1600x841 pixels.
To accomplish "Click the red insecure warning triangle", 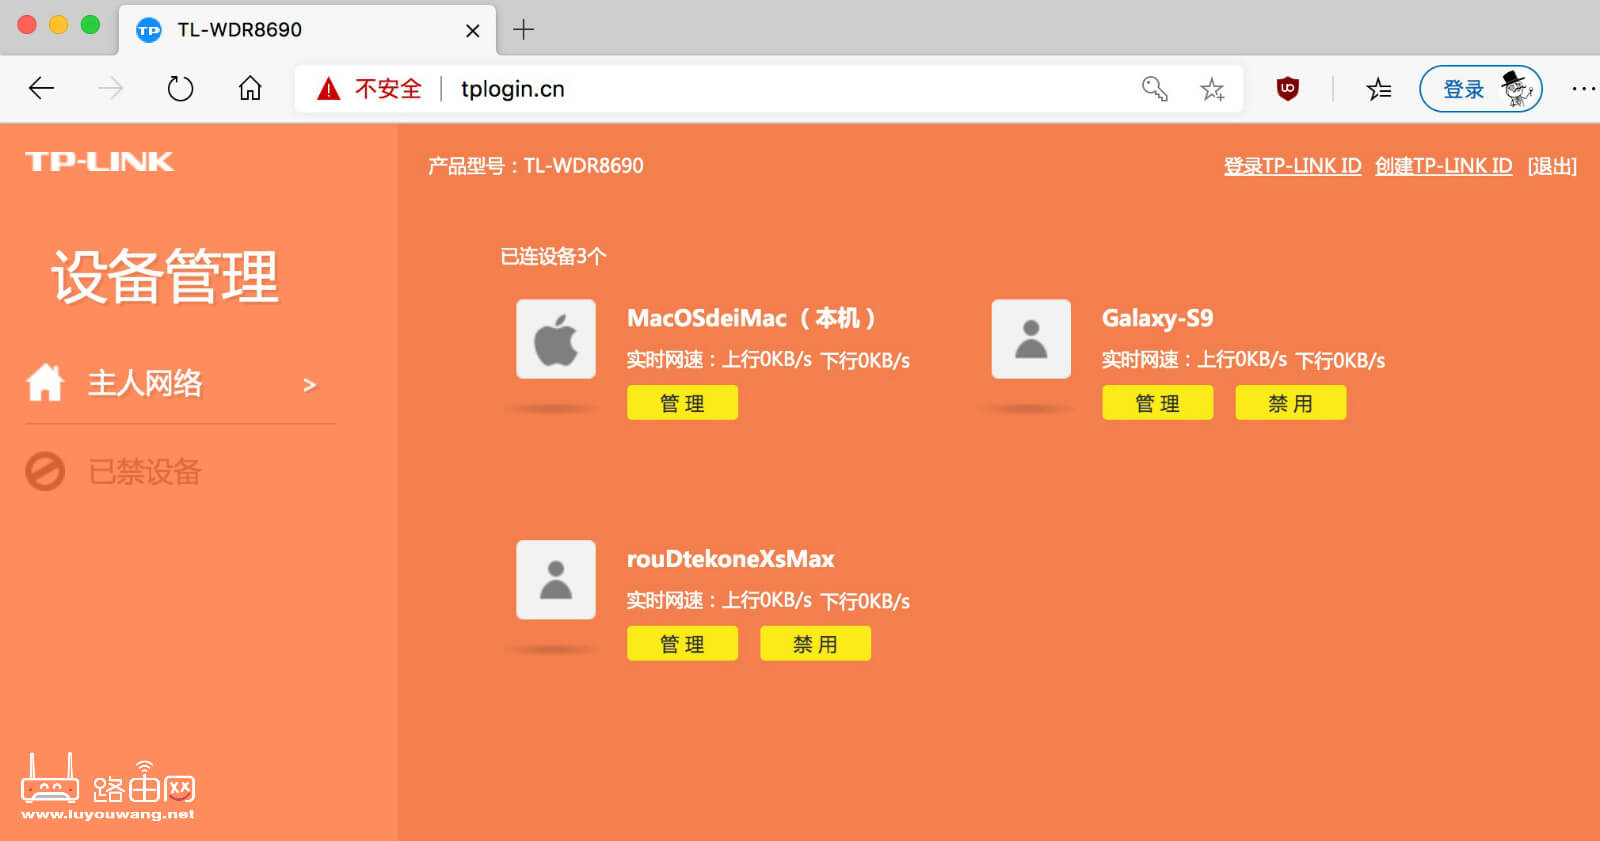I will click(328, 89).
